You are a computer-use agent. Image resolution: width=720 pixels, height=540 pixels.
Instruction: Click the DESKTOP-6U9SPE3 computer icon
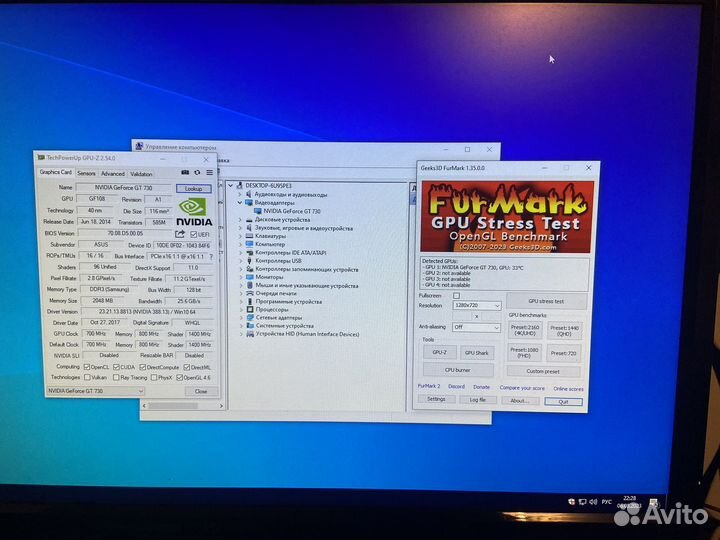[x=239, y=186]
